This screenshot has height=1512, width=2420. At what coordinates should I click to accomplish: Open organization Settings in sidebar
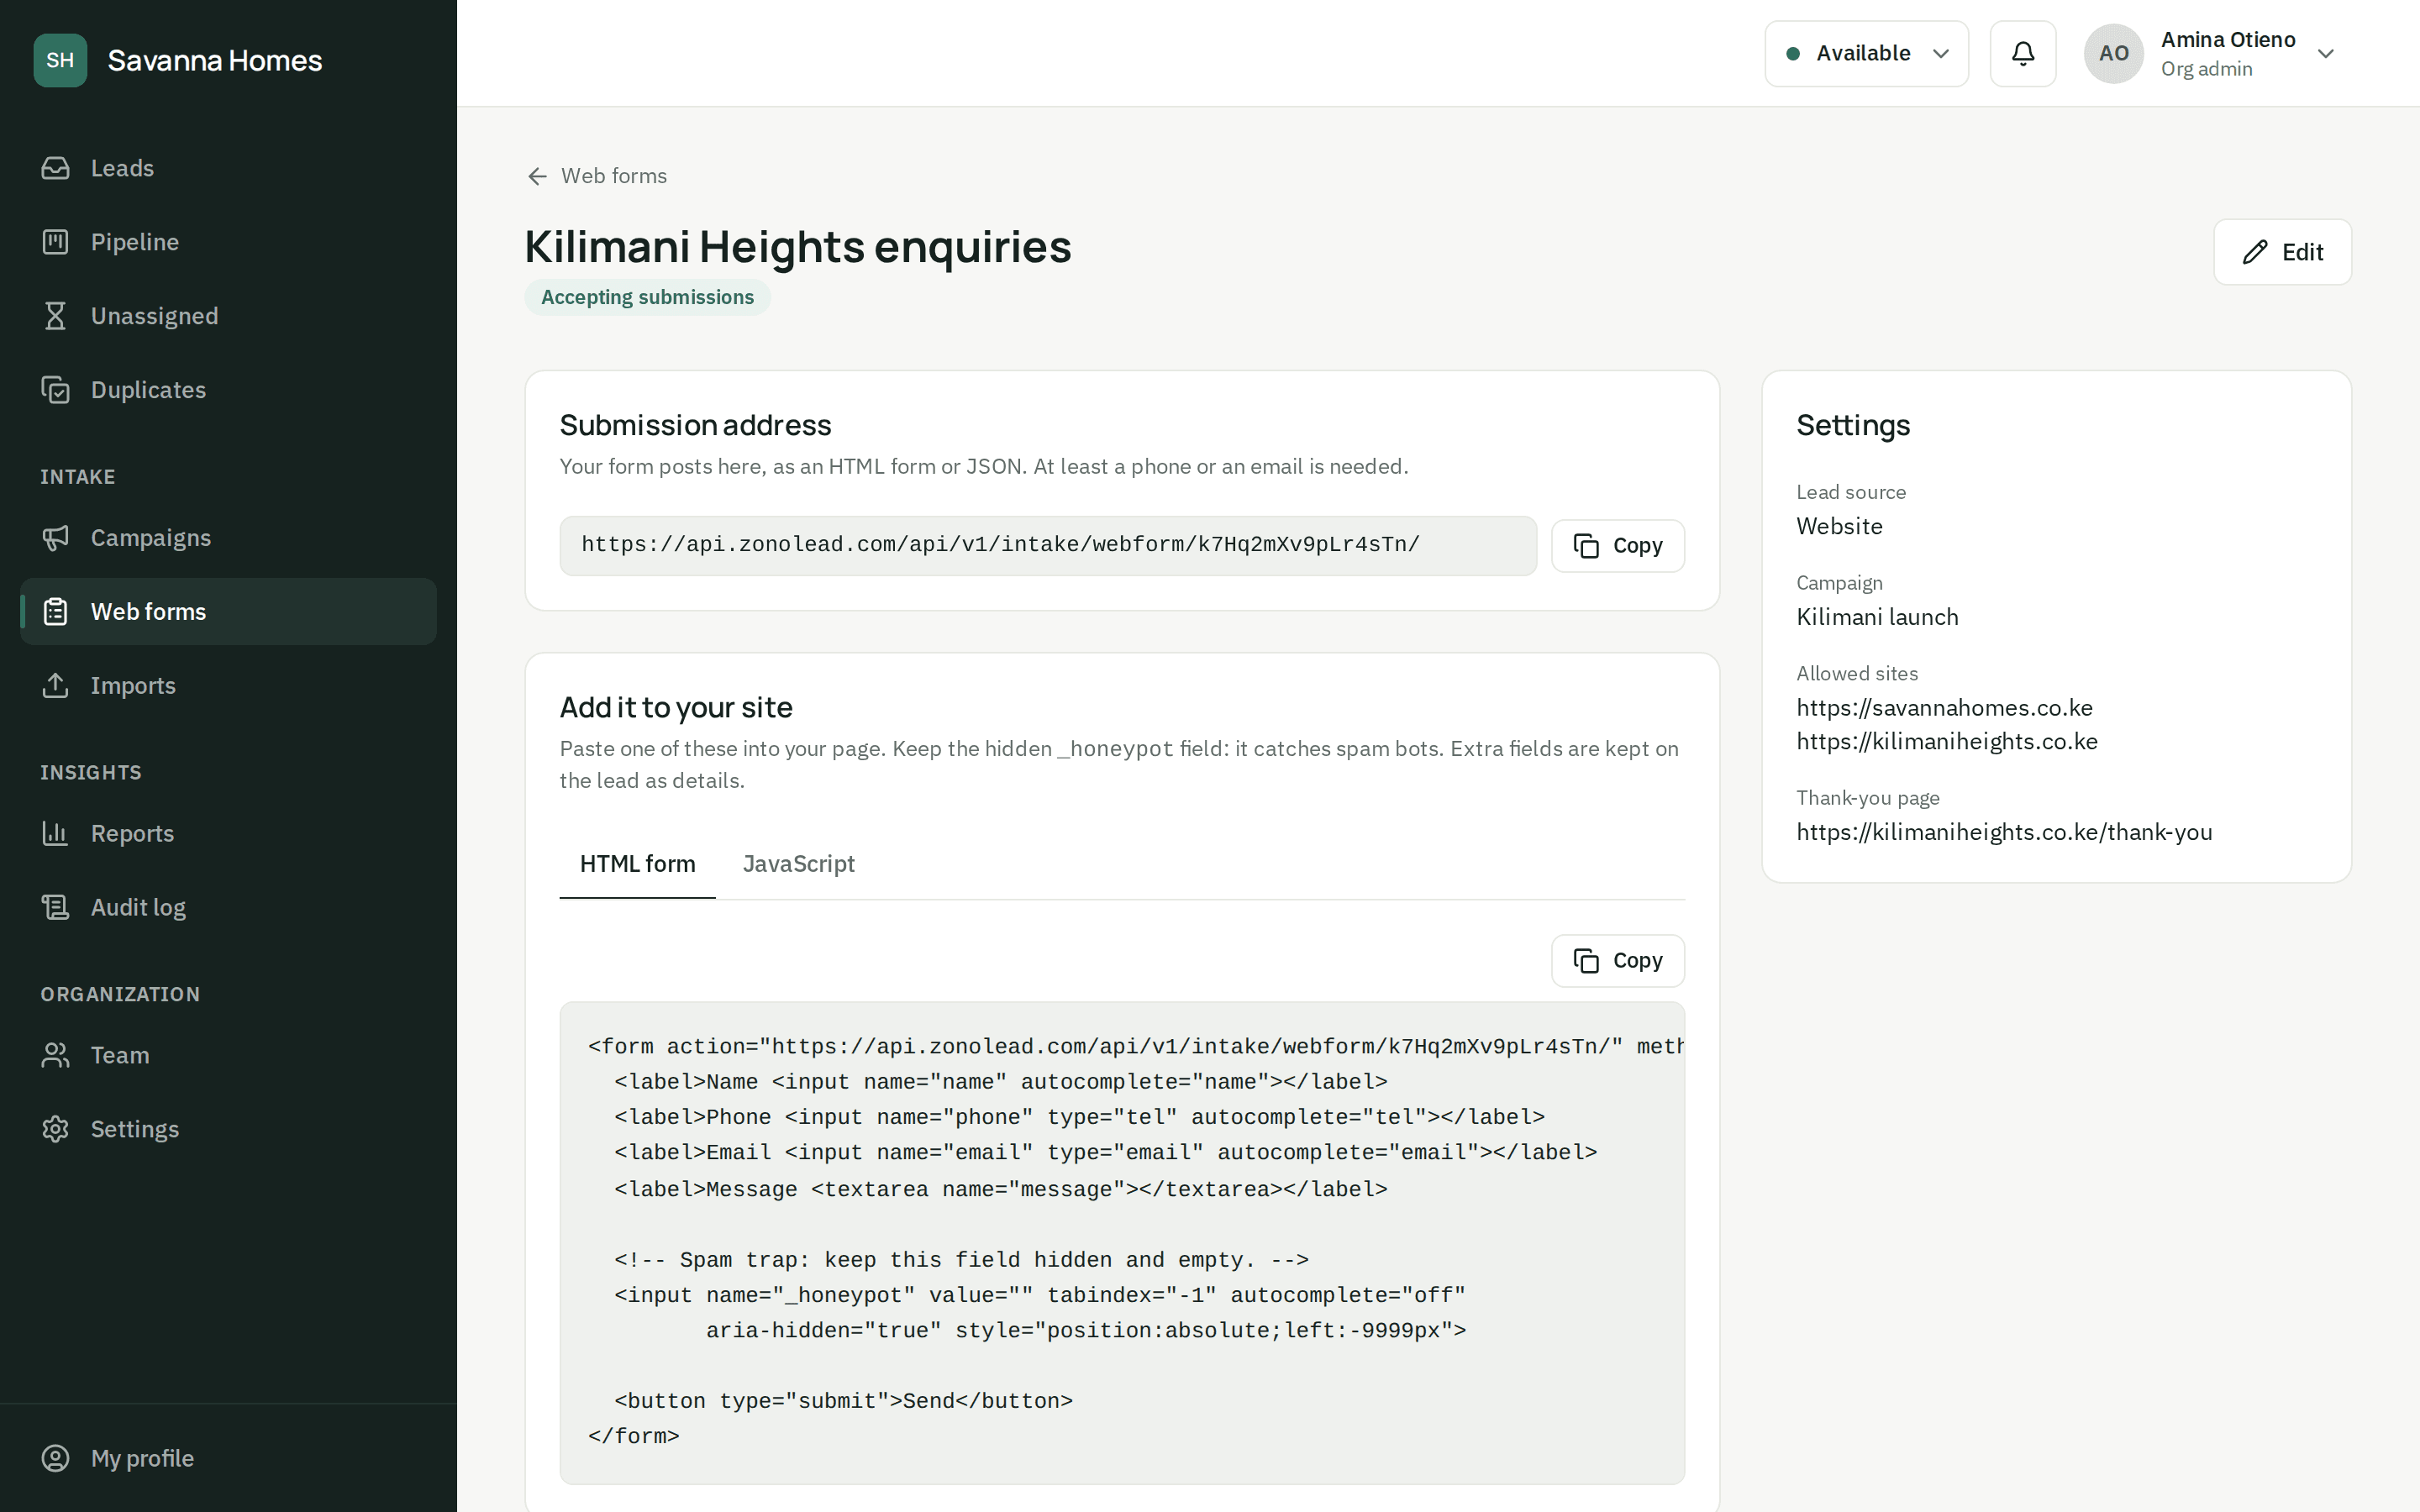228,1130
